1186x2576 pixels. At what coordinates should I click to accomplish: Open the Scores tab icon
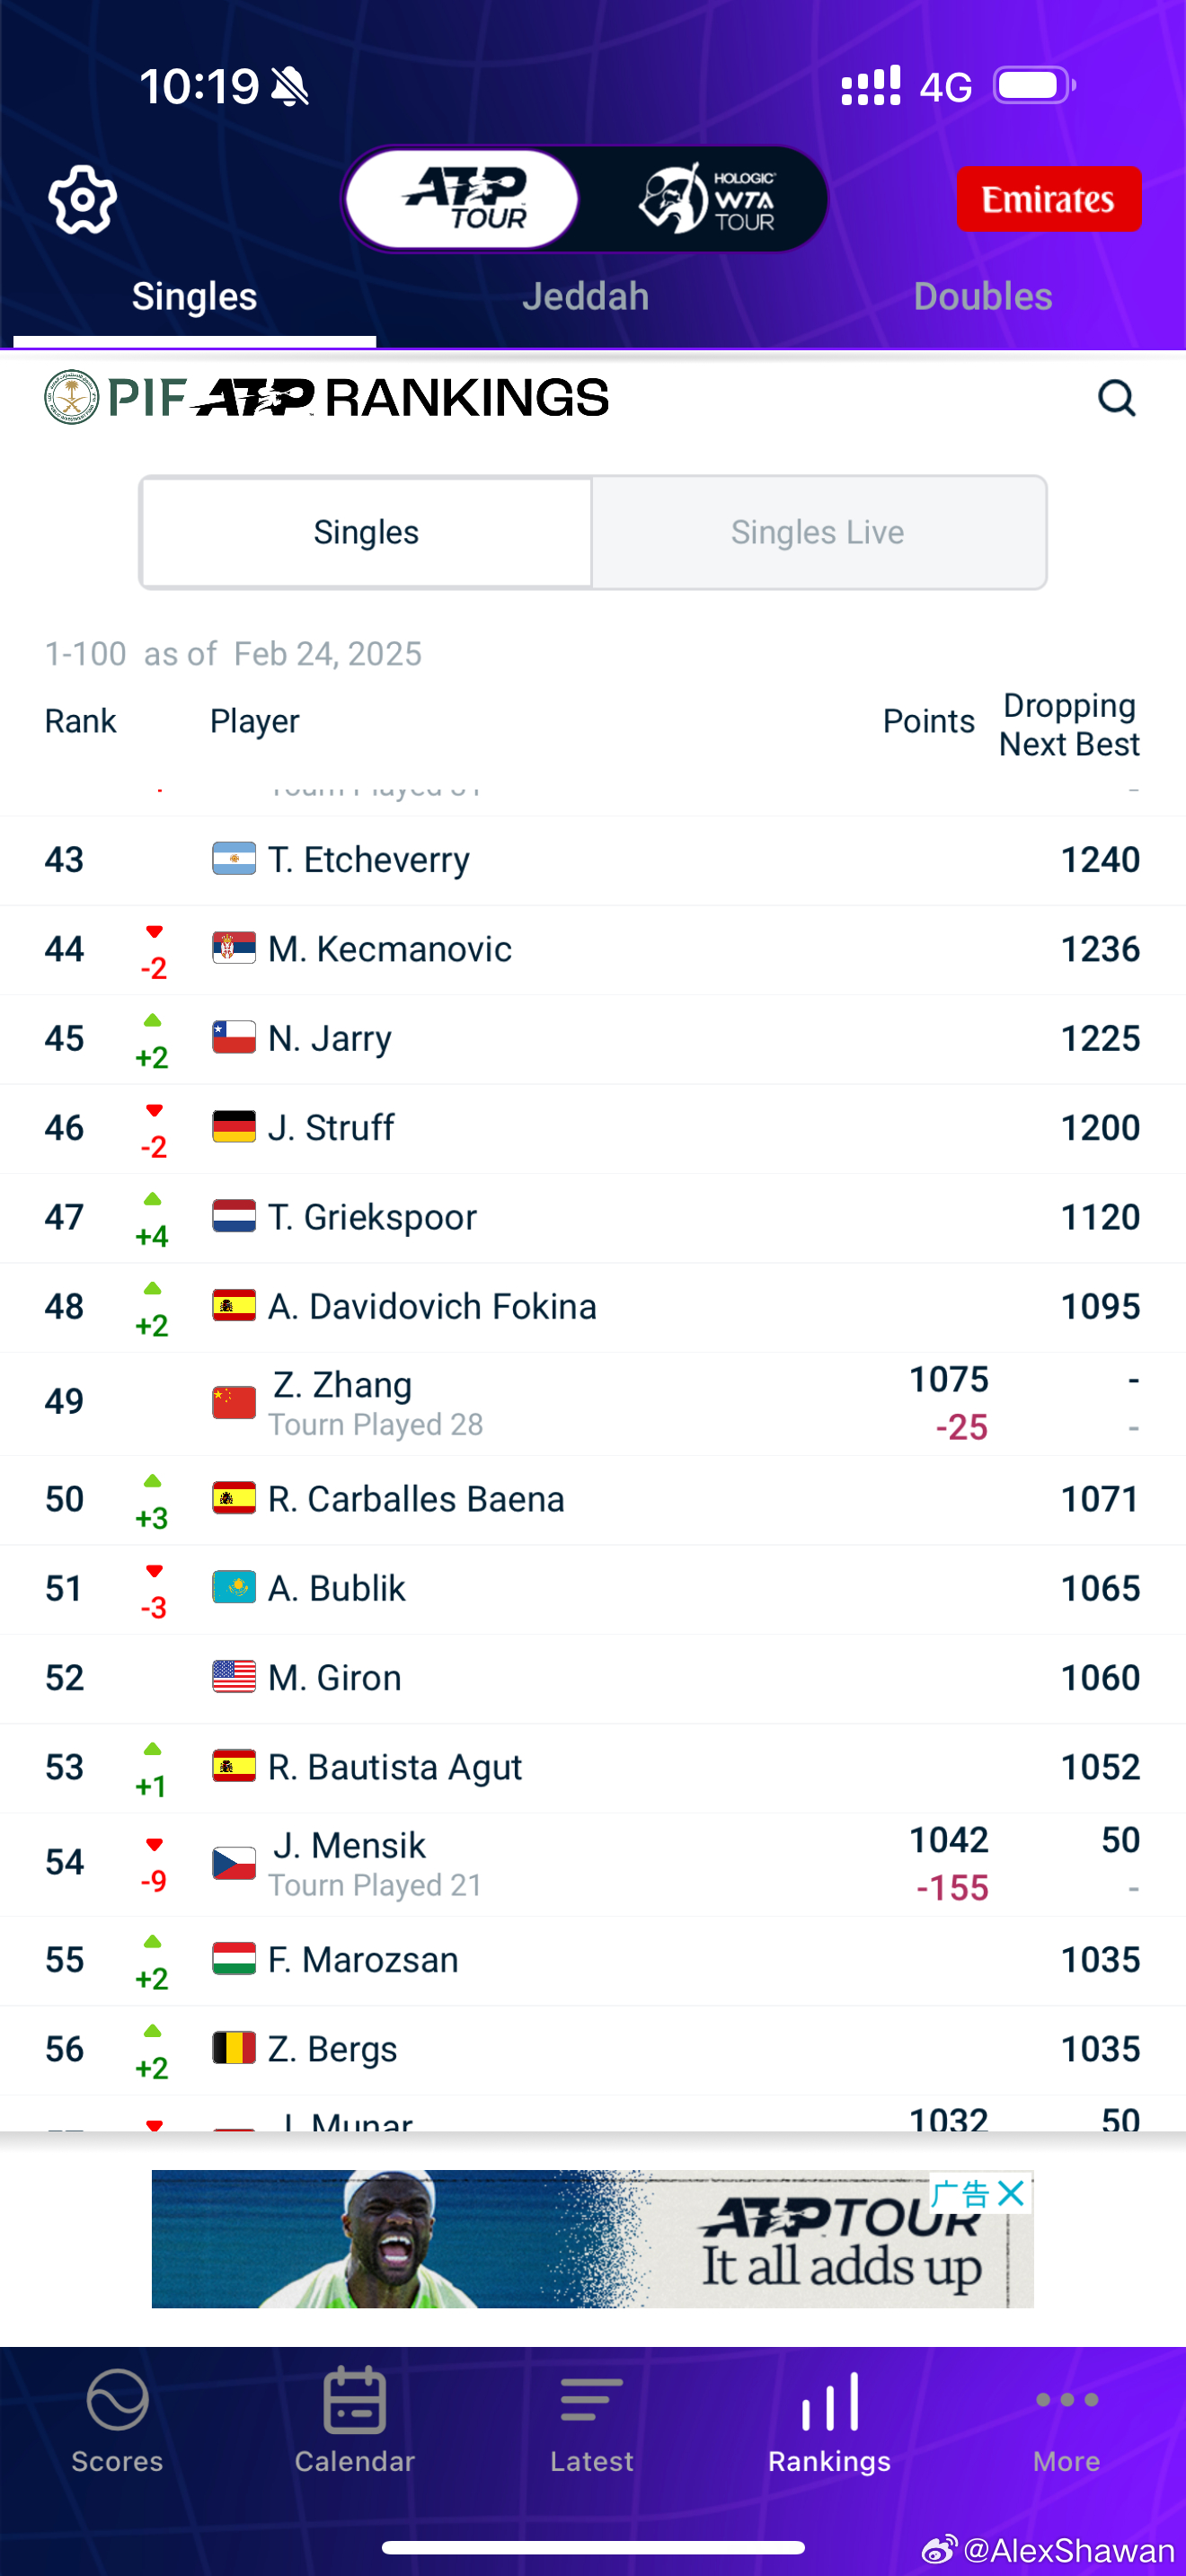point(117,2400)
